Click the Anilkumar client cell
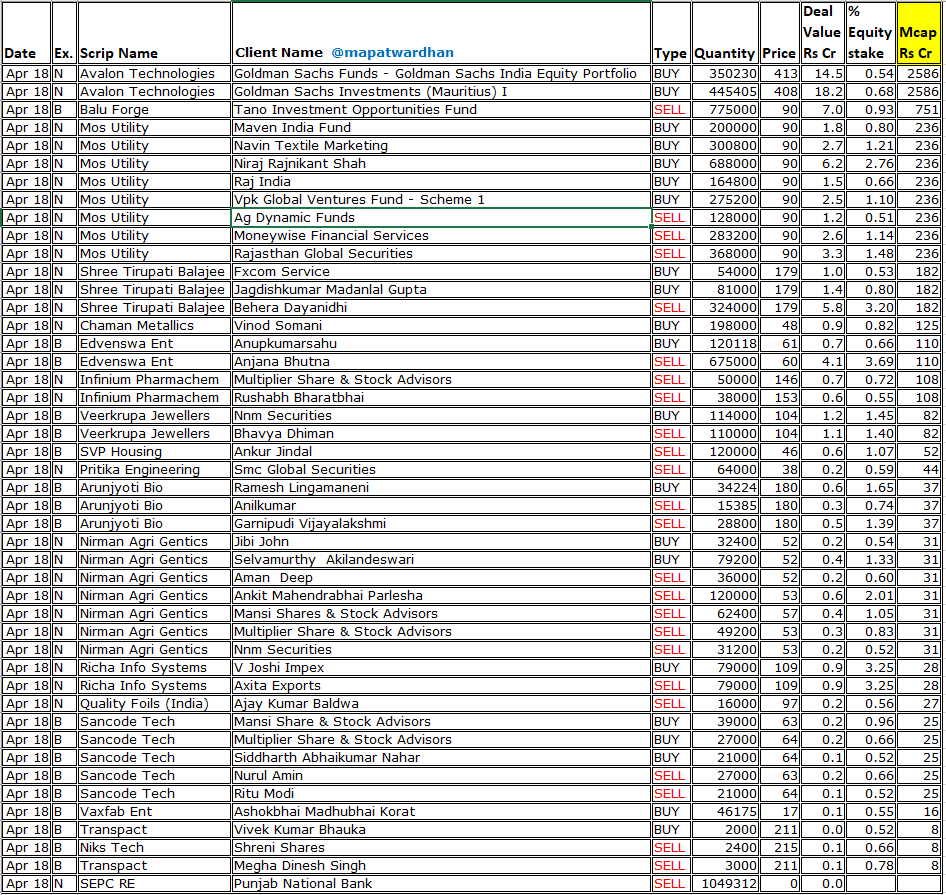This screenshot has height=895, width=946. pyautogui.click(x=441, y=506)
